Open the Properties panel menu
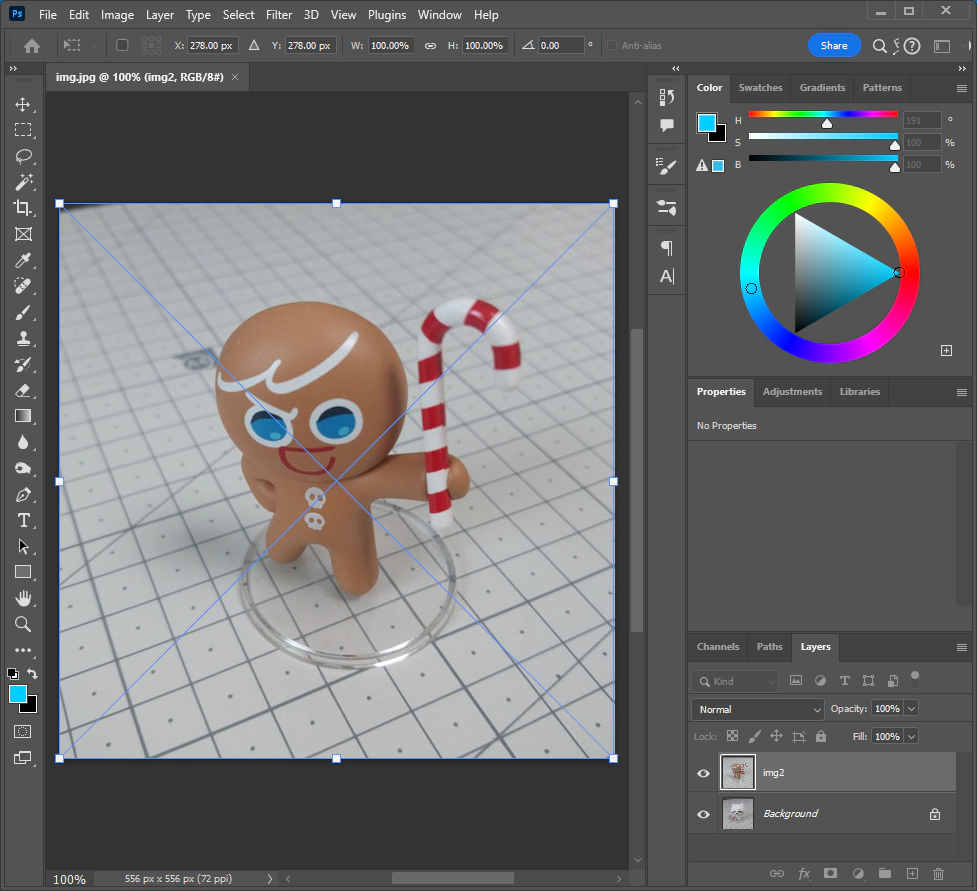977x891 pixels. pos(962,392)
